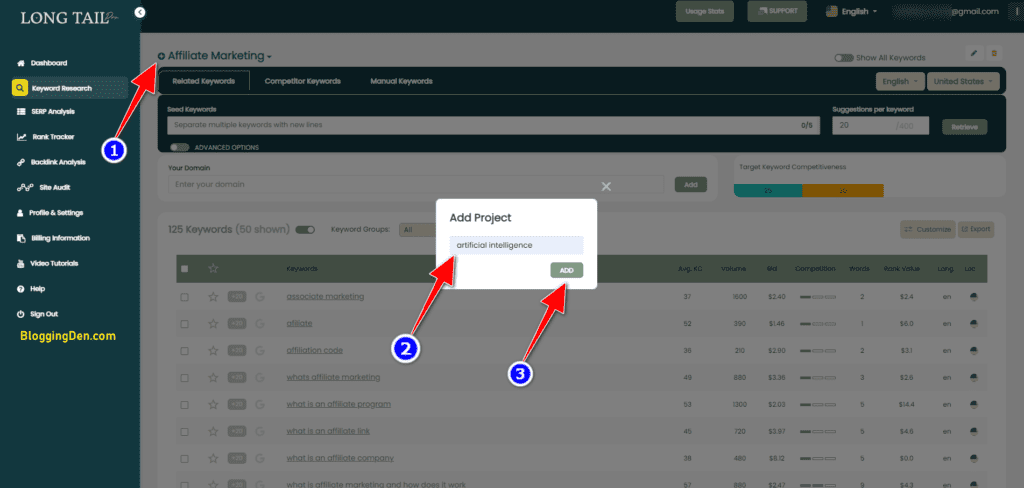Check the whats affiliate marketing checkbox
This screenshot has height=488, width=1024.
pos(185,378)
